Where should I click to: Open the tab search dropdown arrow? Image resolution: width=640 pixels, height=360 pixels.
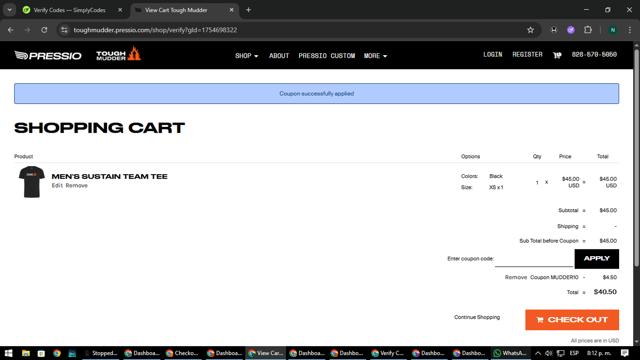pos(9,10)
